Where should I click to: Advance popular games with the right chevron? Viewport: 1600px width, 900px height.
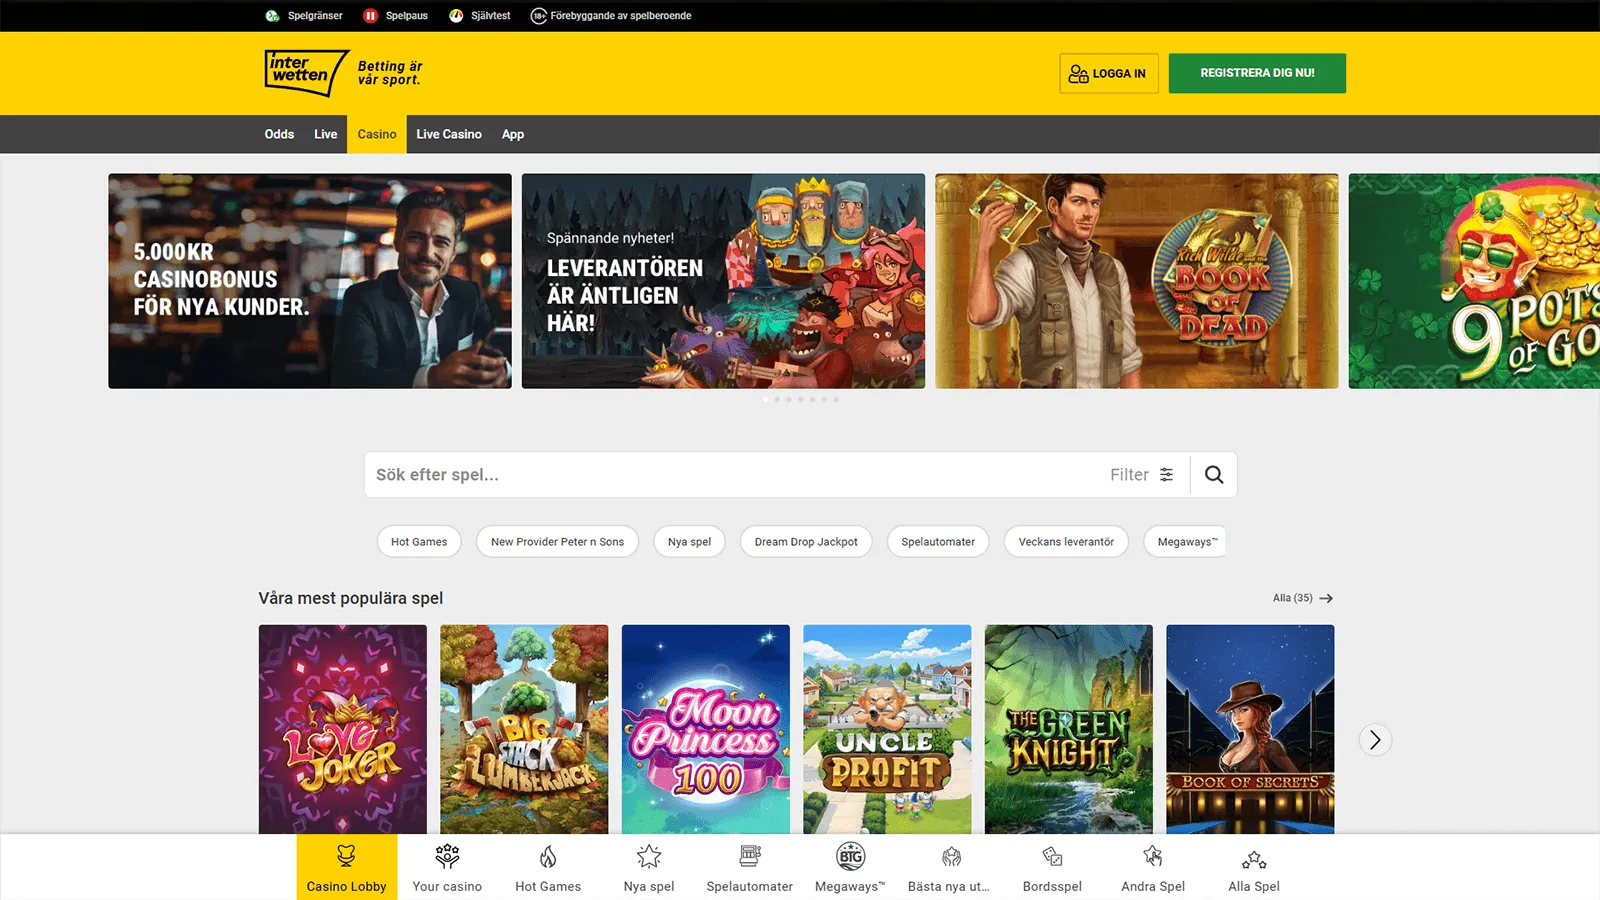(x=1375, y=740)
